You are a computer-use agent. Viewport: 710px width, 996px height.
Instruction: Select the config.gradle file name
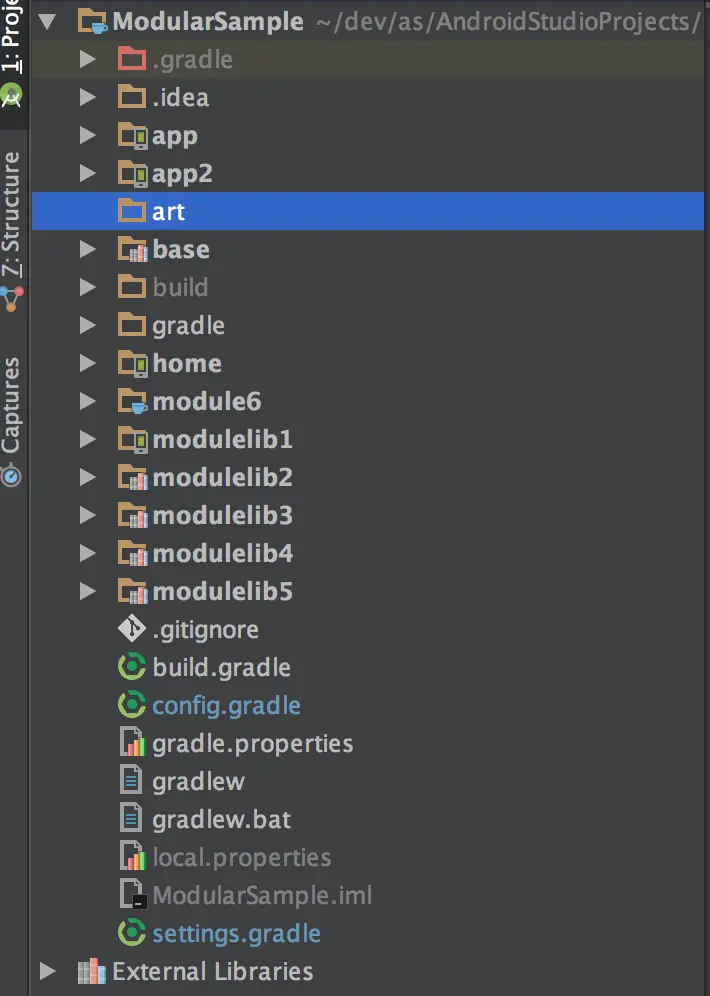(226, 706)
